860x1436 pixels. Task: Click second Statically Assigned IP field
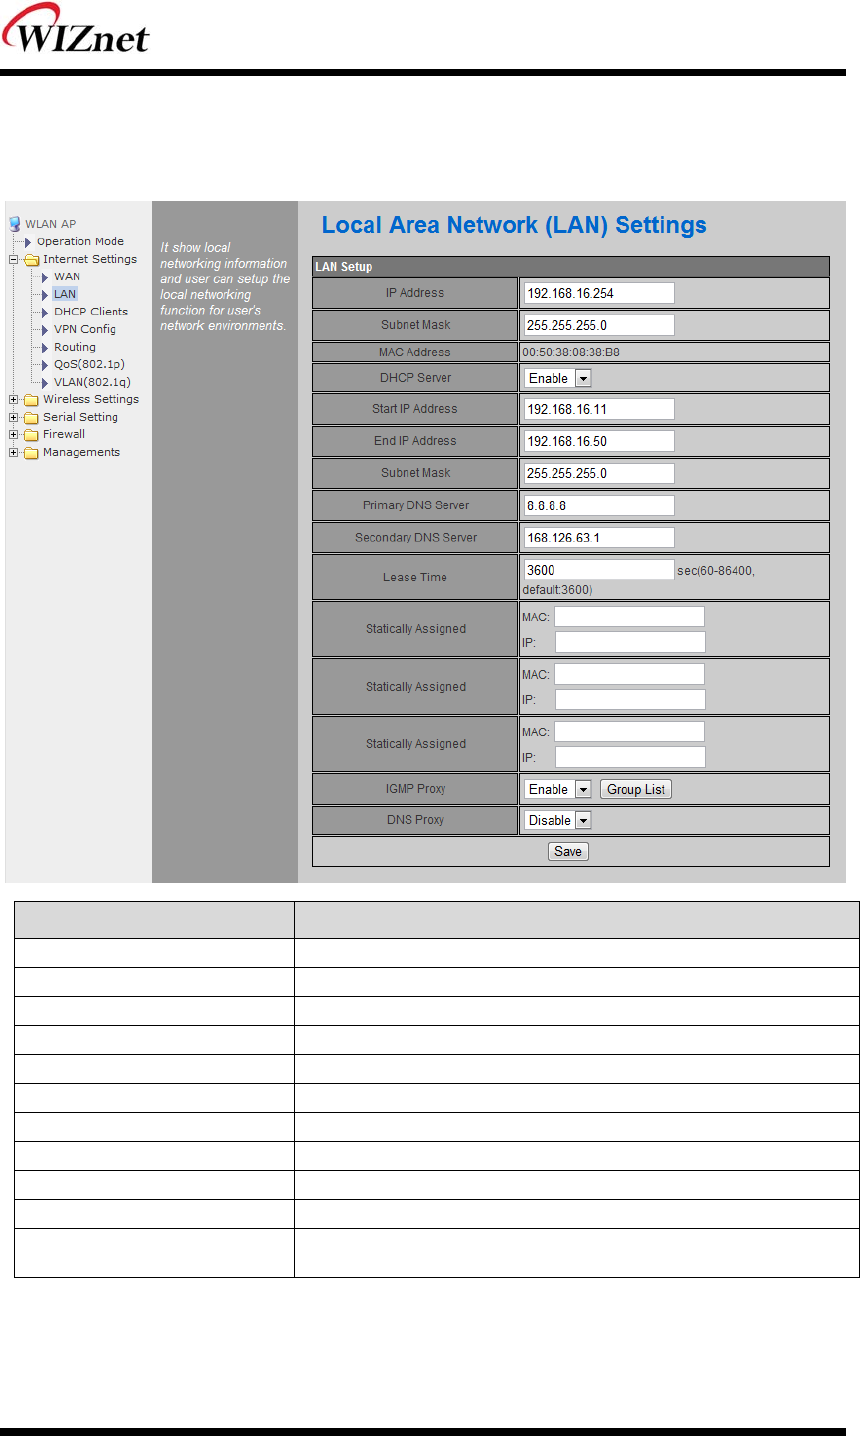(630, 700)
